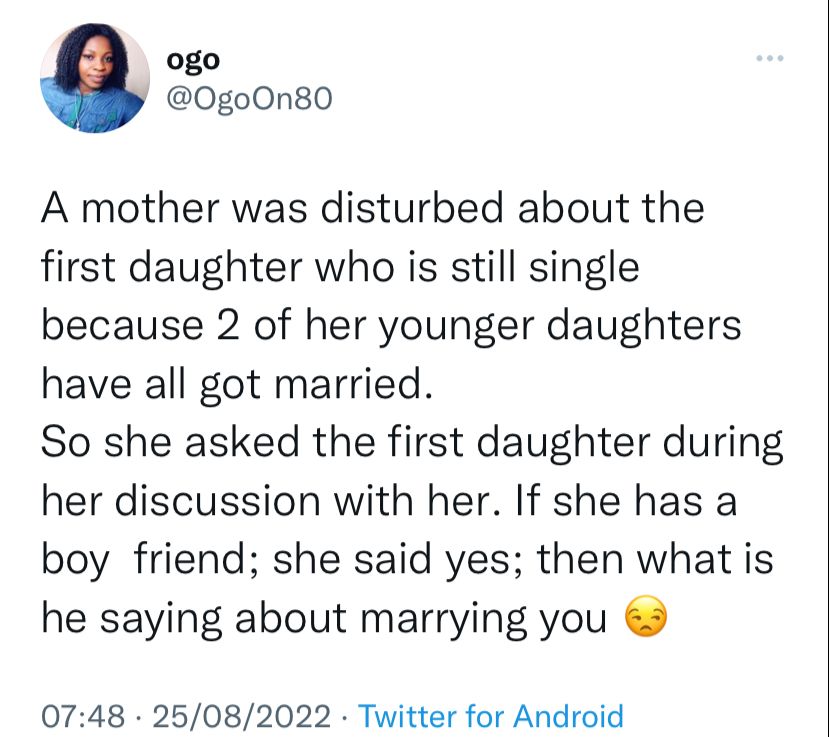The height and width of the screenshot is (737, 829).
Task: Click the line 'her discussion with her. If she has a'
Action: (x=388, y=502)
